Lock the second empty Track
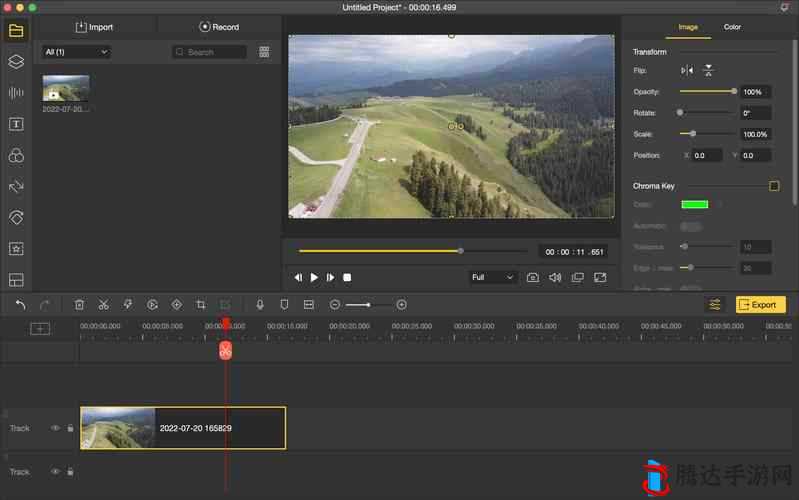799x500 pixels. [70, 472]
